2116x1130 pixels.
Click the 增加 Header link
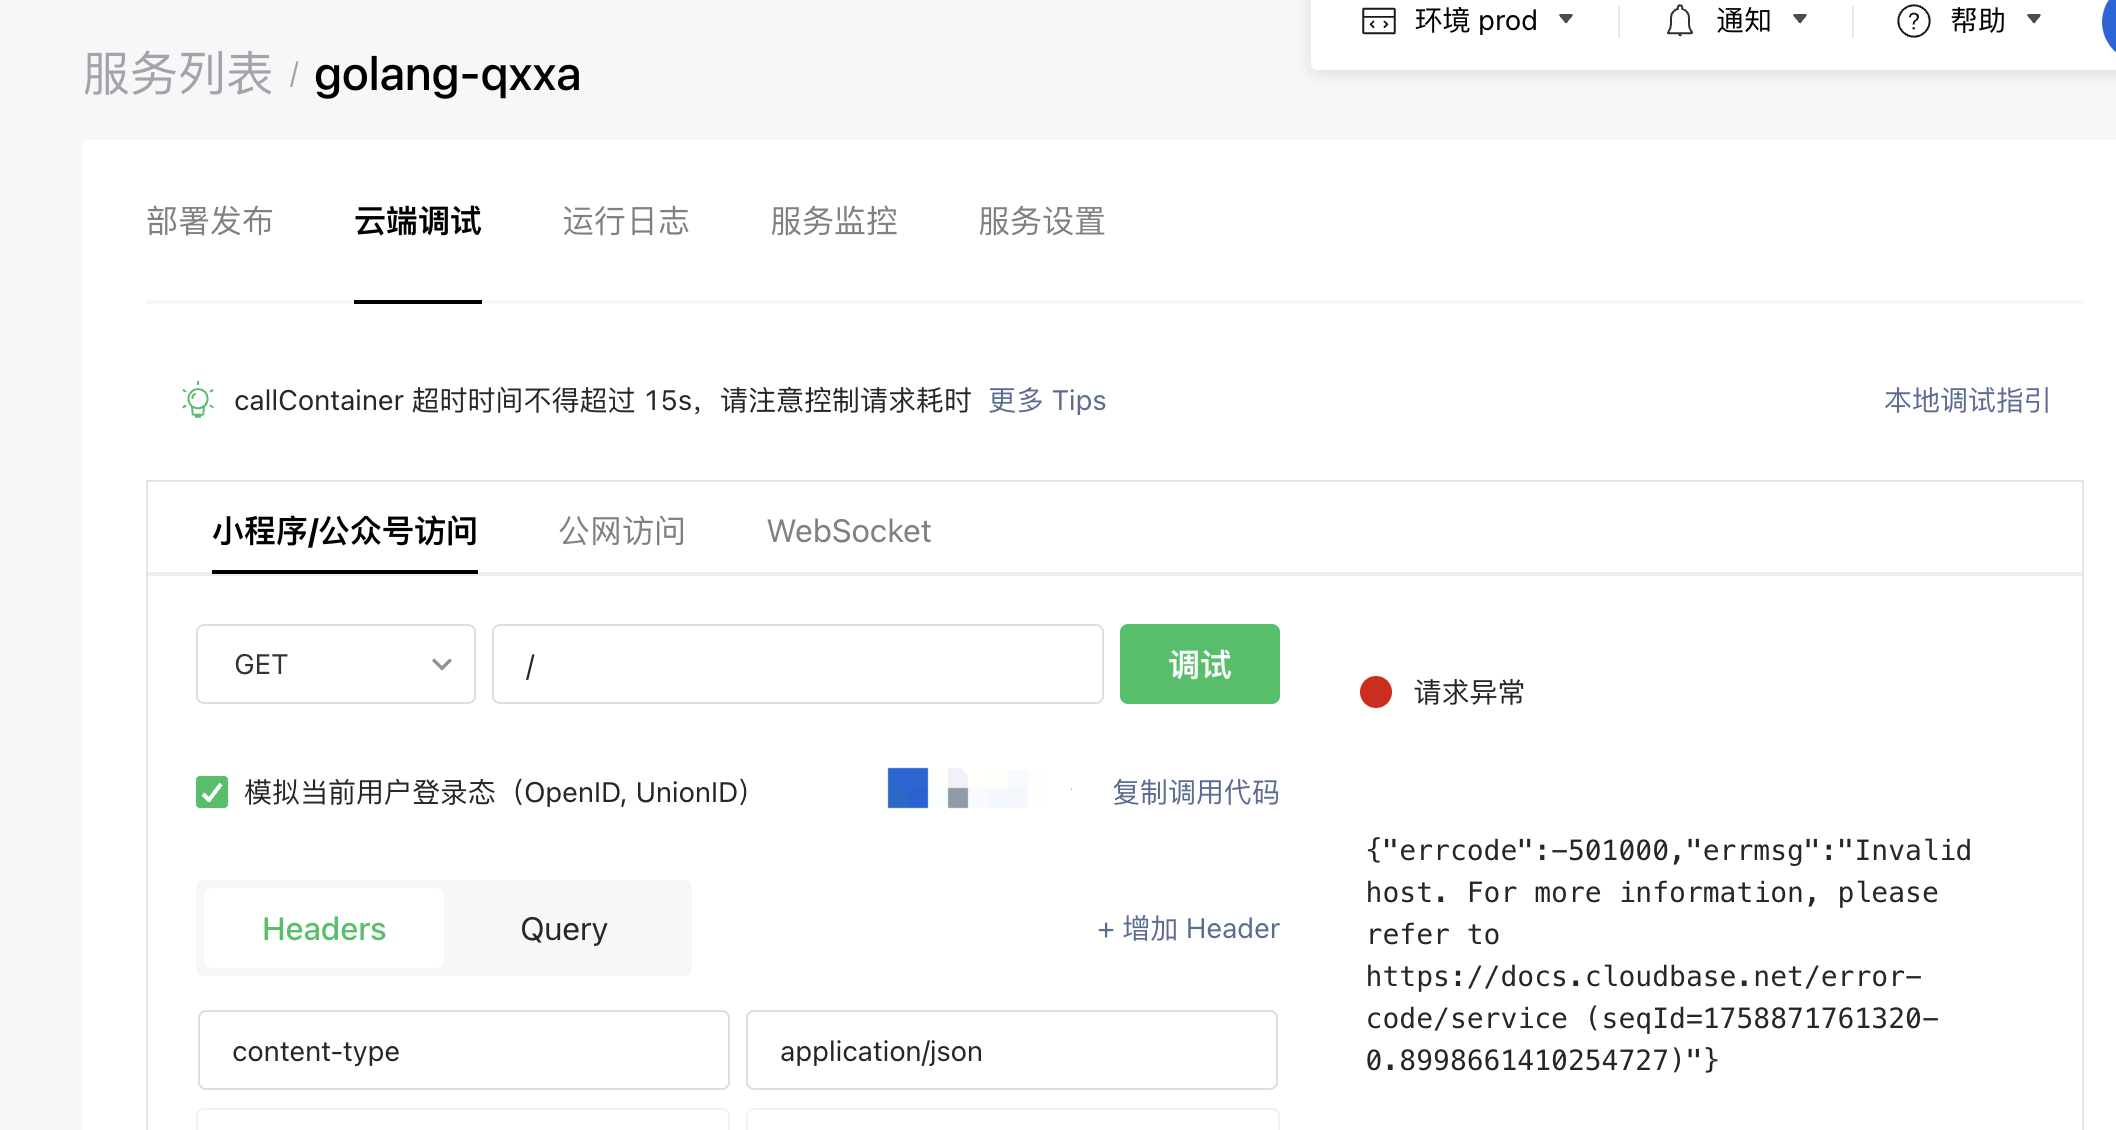point(1188,929)
